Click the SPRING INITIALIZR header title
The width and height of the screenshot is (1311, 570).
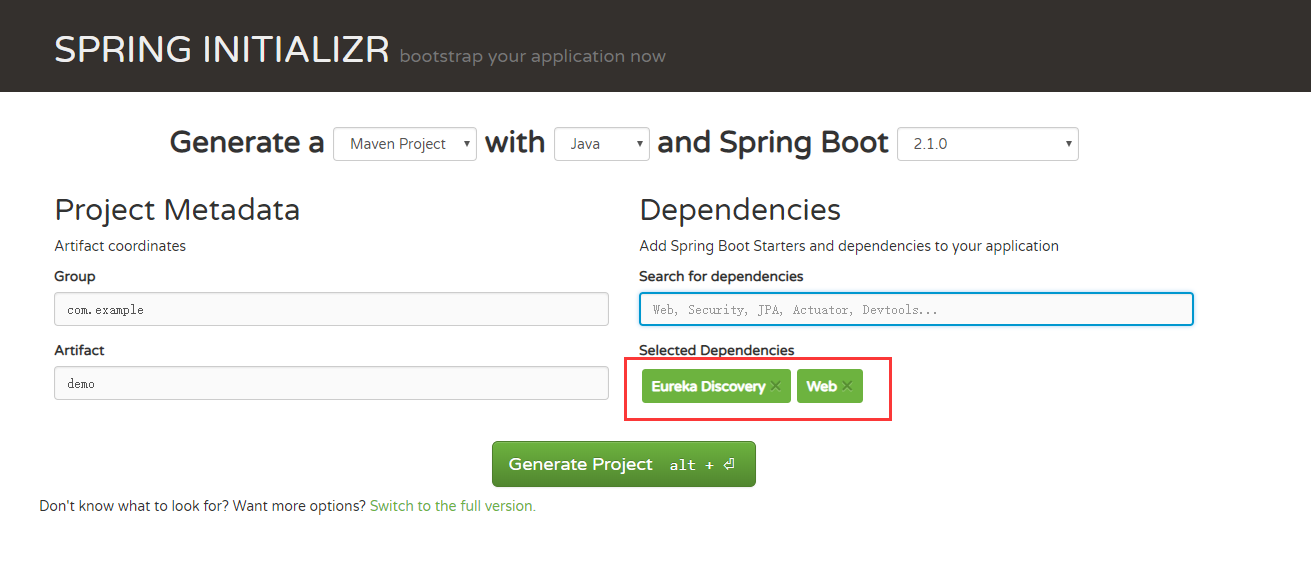[x=222, y=49]
